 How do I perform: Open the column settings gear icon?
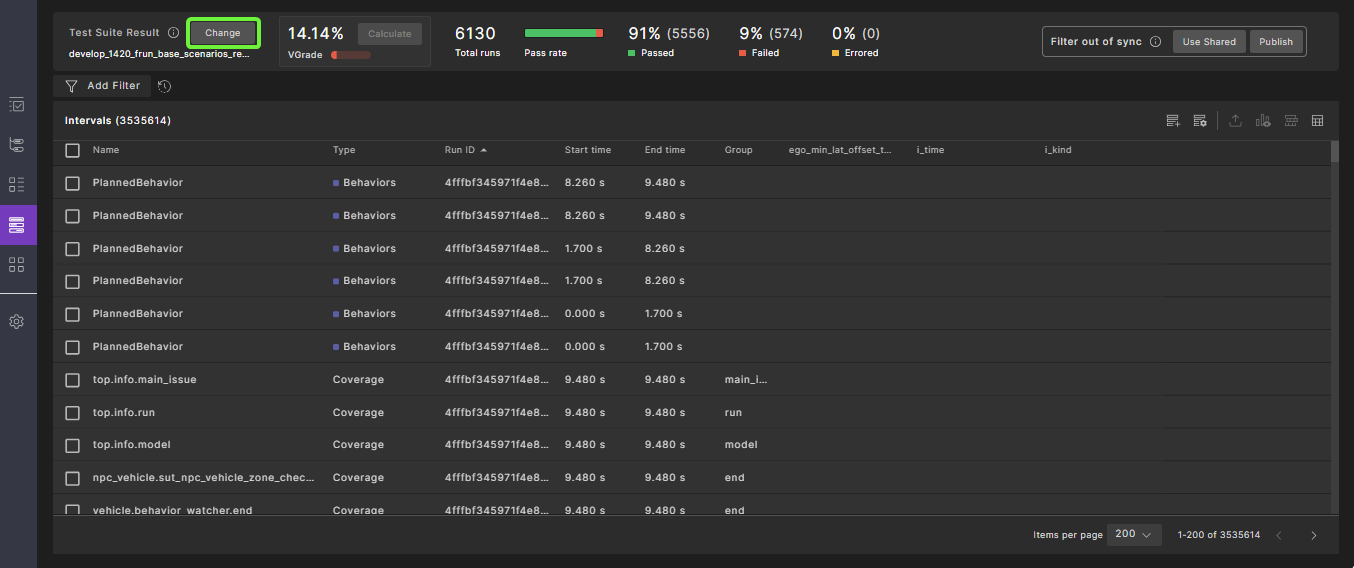[x=1200, y=121]
